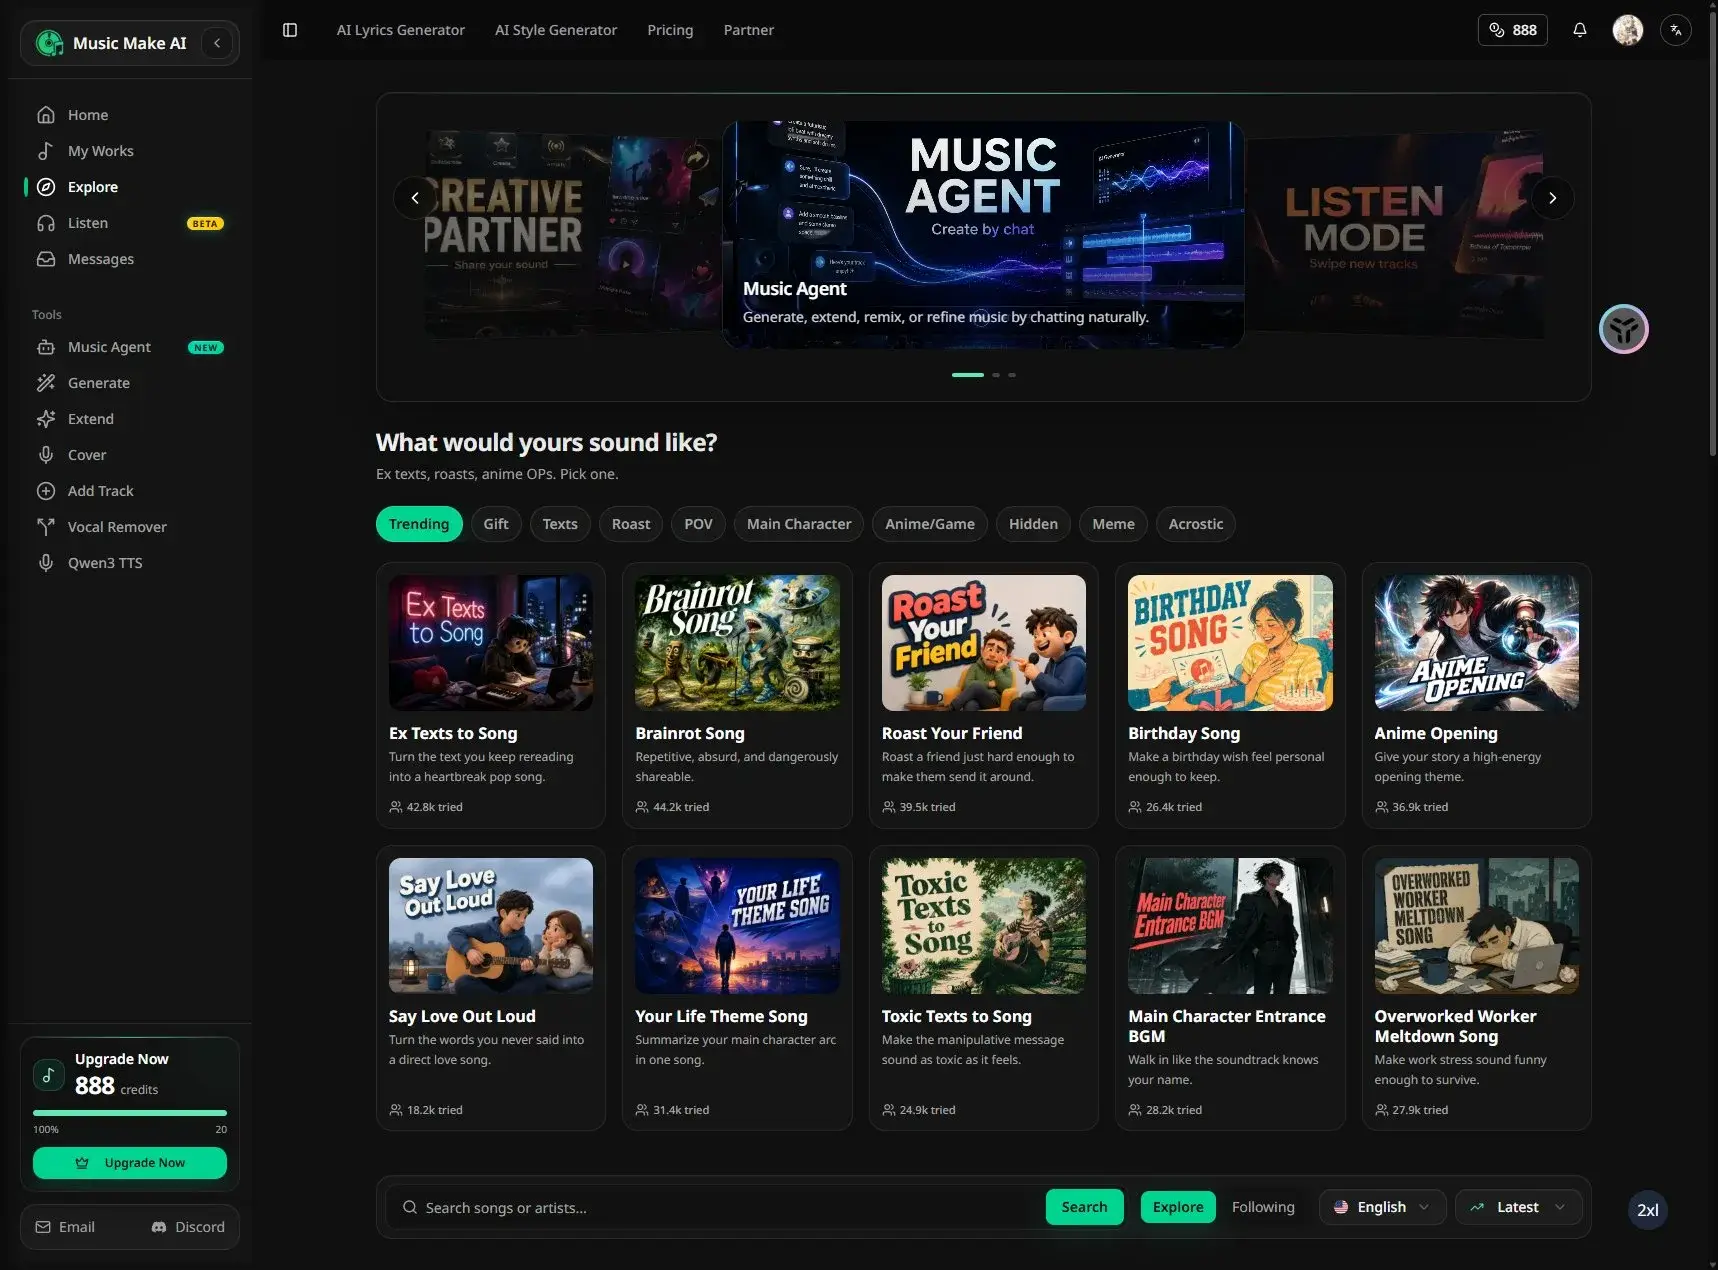
Task: Collapse sidebar with the chevron-left button
Action: [x=217, y=43]
